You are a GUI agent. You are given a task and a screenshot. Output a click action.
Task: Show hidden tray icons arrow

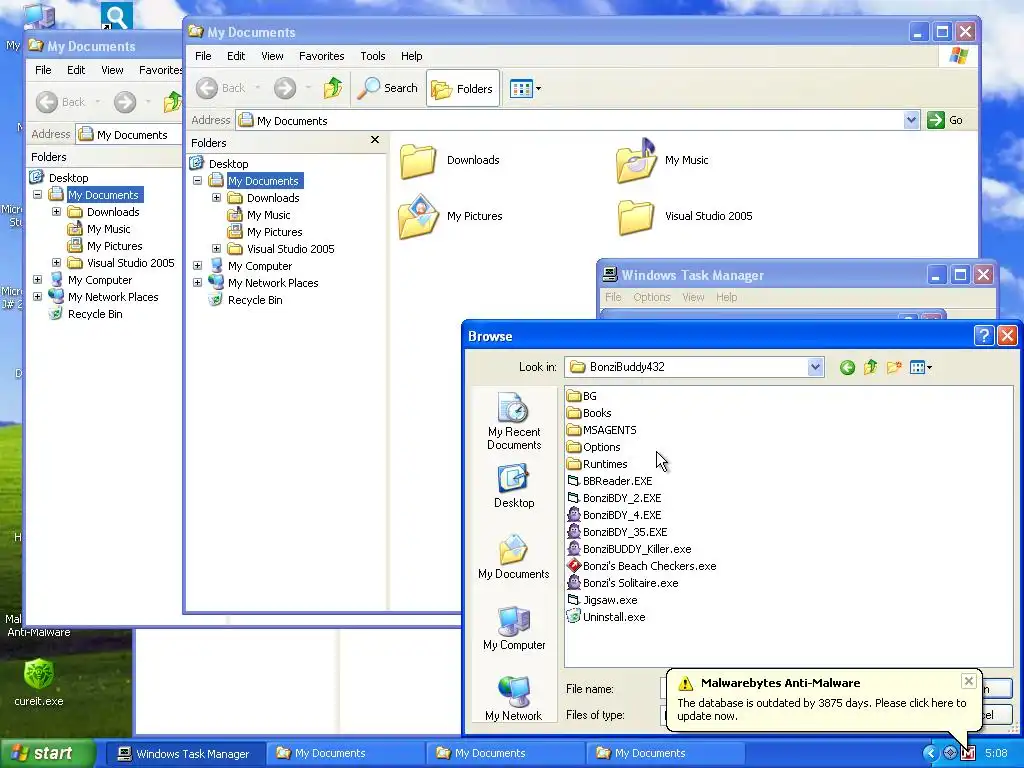(930, 754)
